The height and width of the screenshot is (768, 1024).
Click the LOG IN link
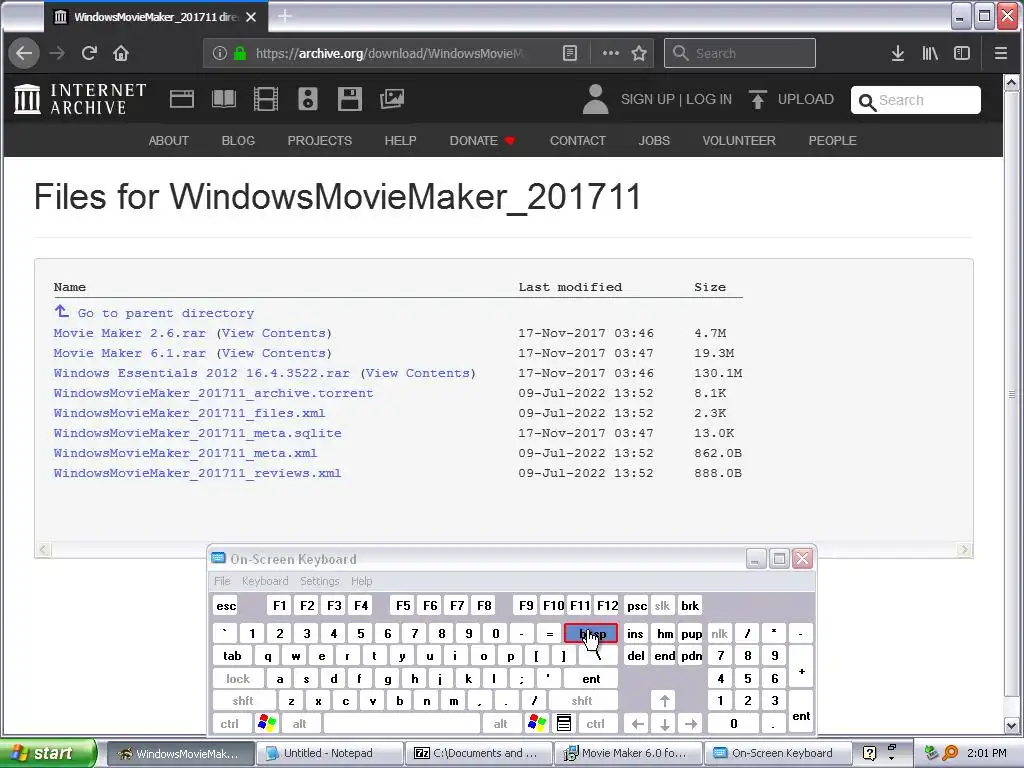[x=709, y=99]
